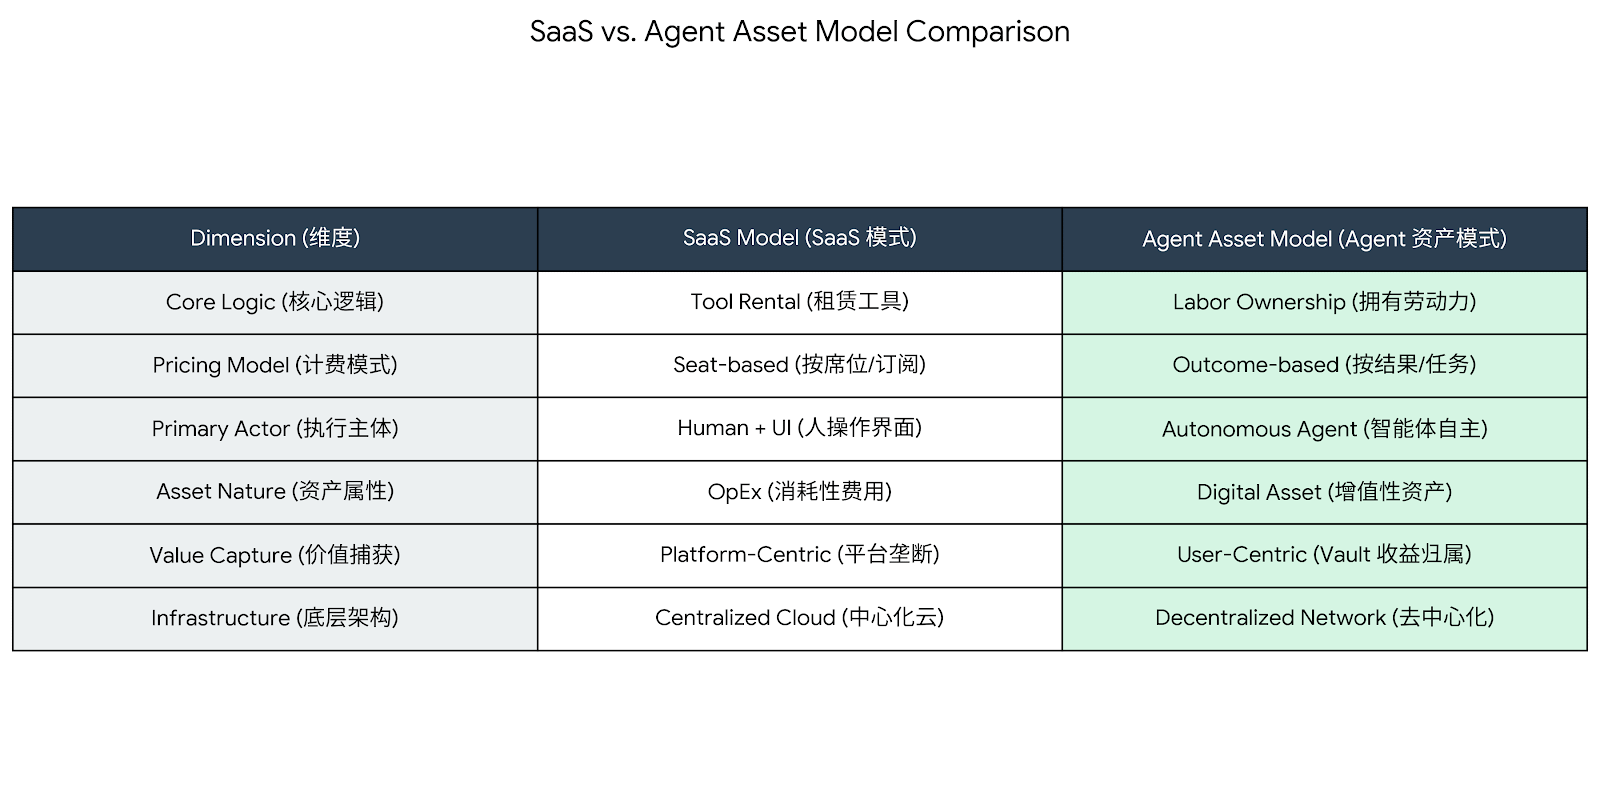Screen dimensions: 1600x800
Task: Select the Agent Asset Model column header
Action: (1324, 239)
